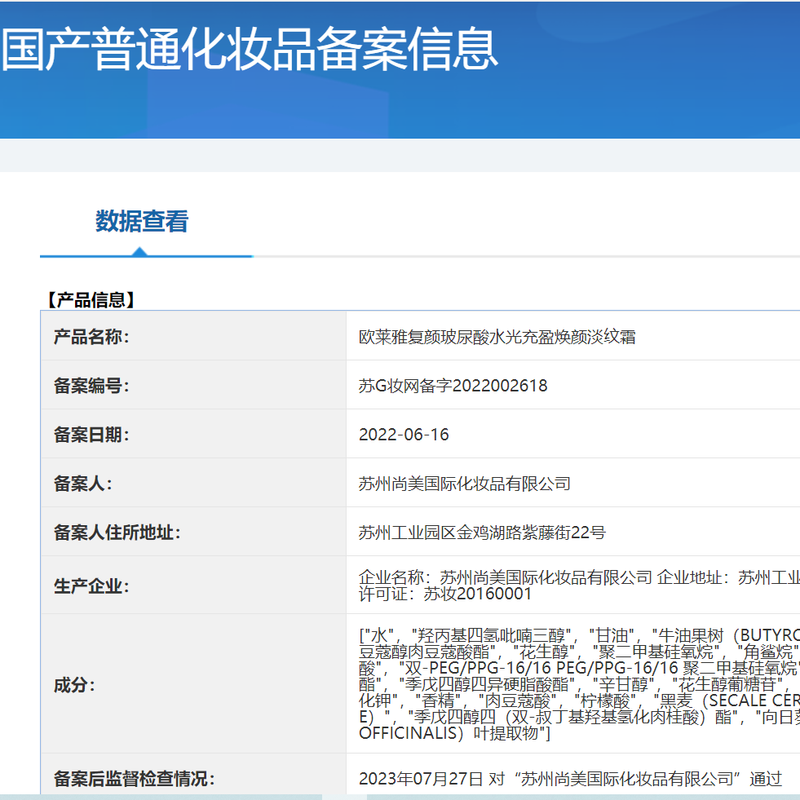Click the 备案日期 row label

[90, 434]
